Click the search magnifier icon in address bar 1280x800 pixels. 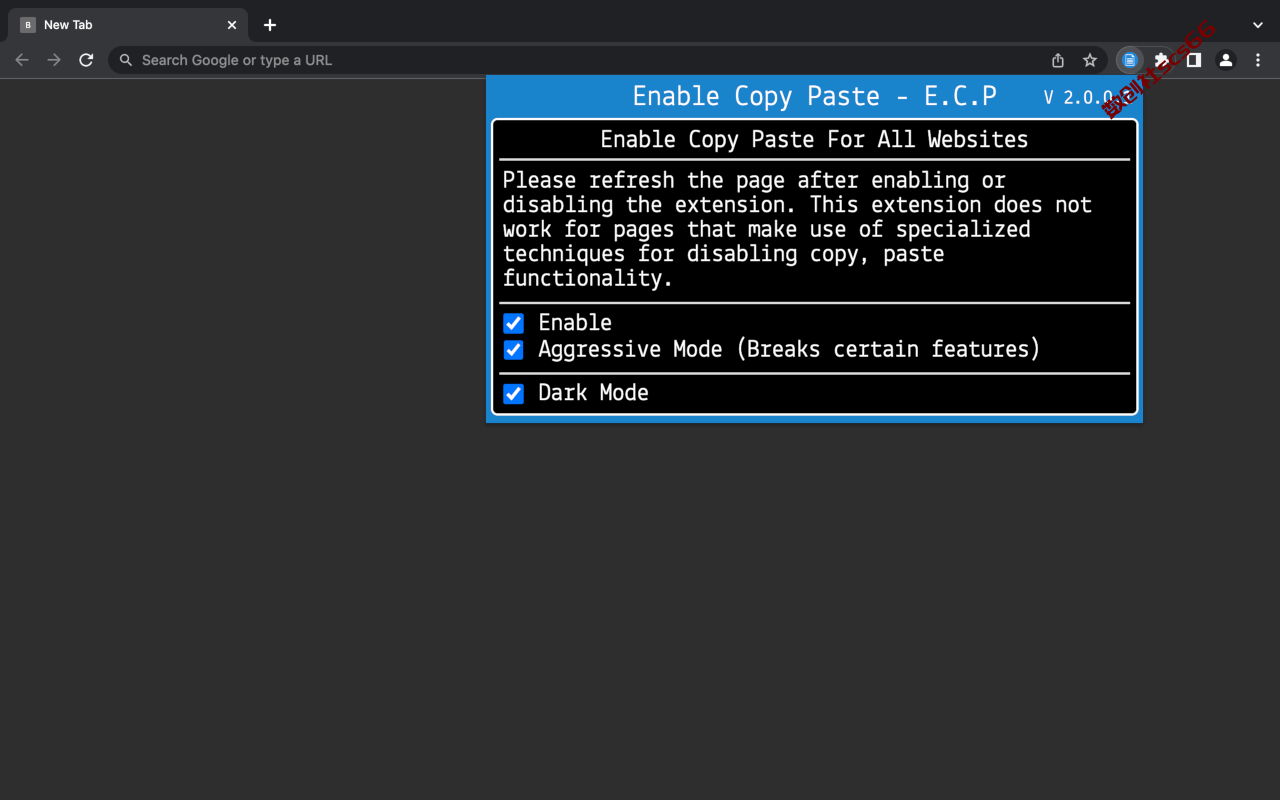[126, 60]
